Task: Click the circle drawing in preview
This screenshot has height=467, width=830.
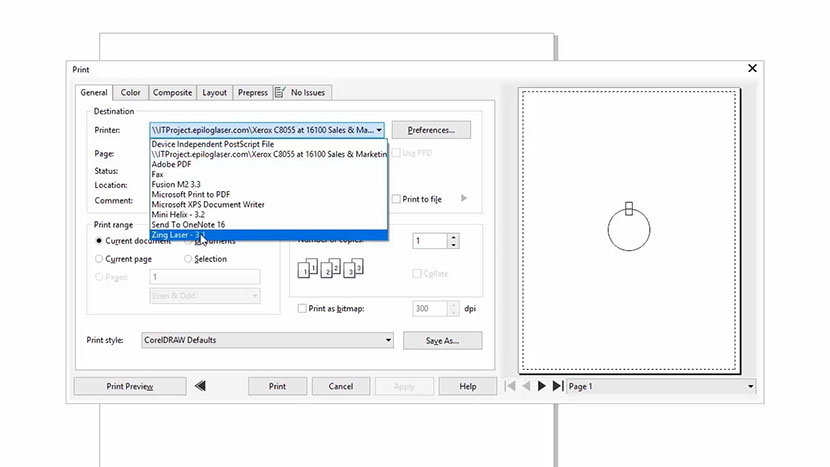Action: [629, 229]
